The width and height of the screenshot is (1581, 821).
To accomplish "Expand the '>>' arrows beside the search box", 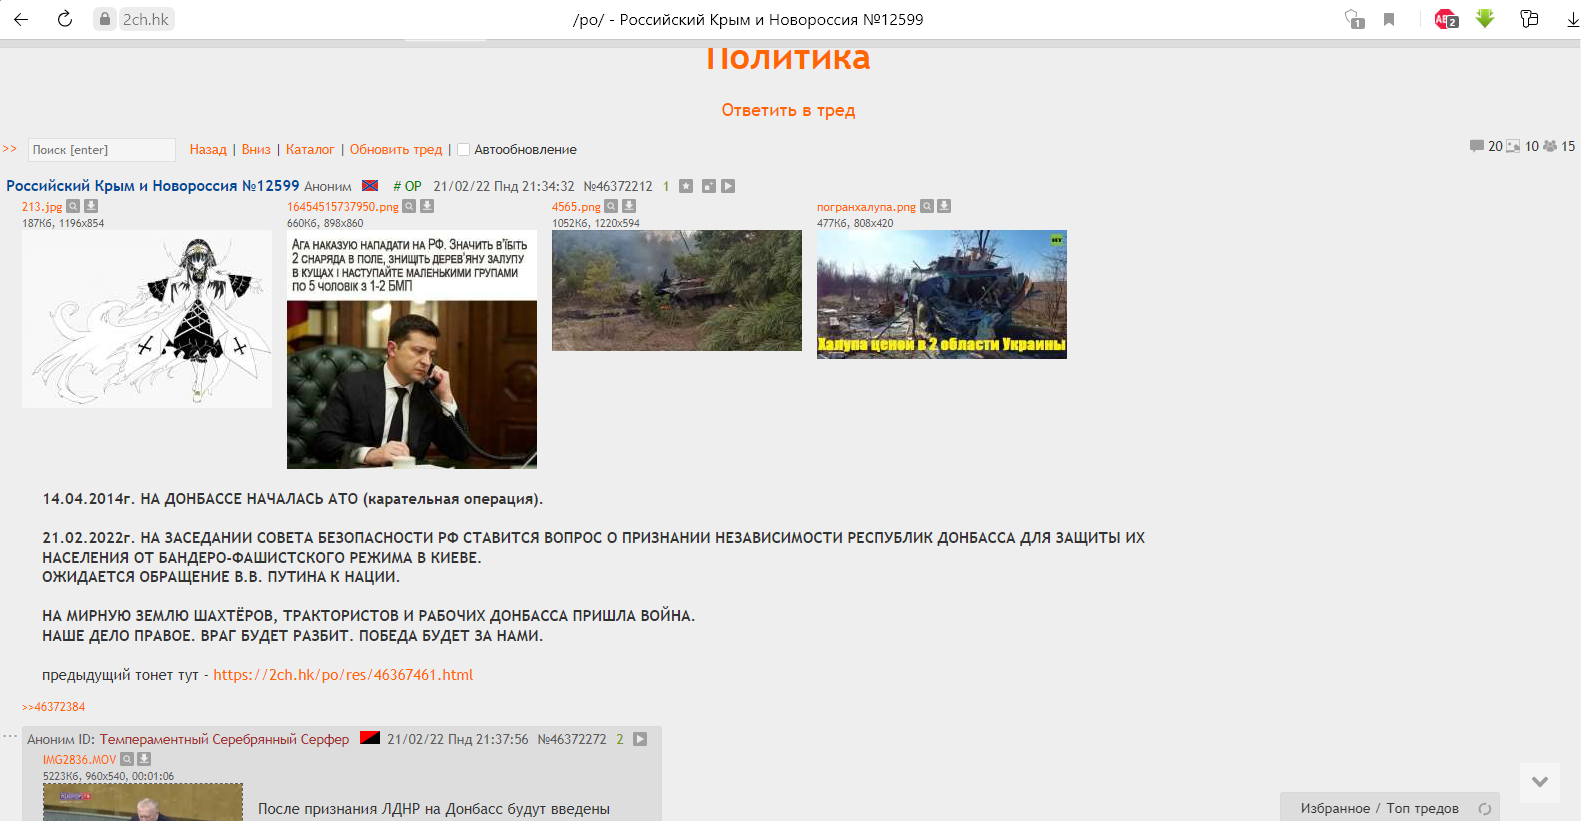I will click(x=10, y=149).
